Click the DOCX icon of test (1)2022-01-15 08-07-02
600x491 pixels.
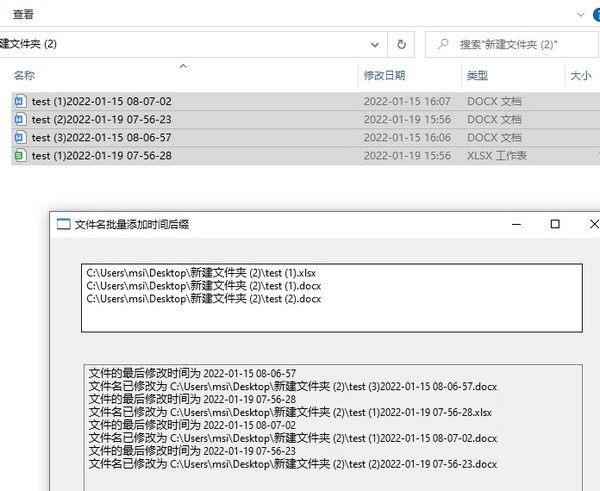click(x=20, y=101)
